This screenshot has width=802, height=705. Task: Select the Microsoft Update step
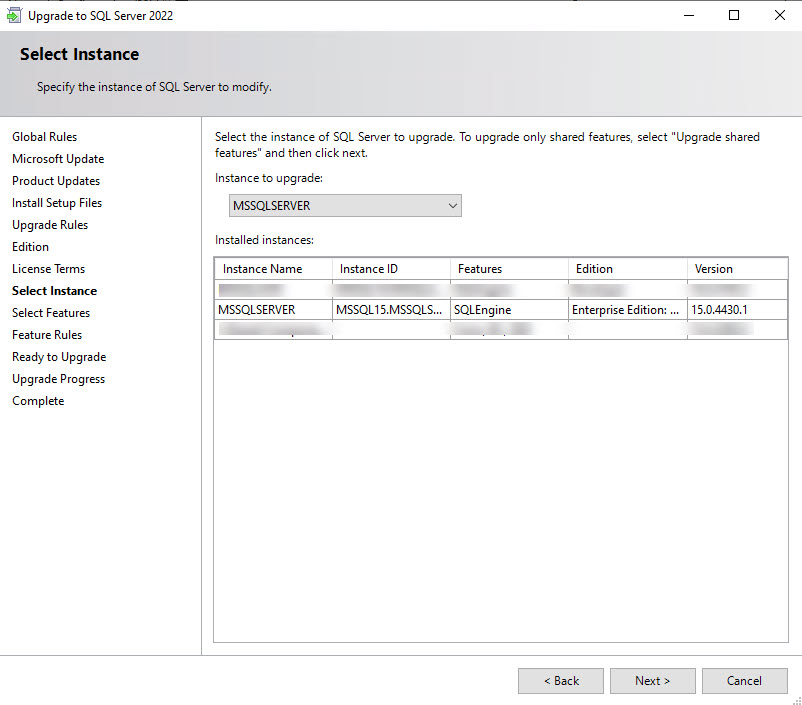coord(58,159)
